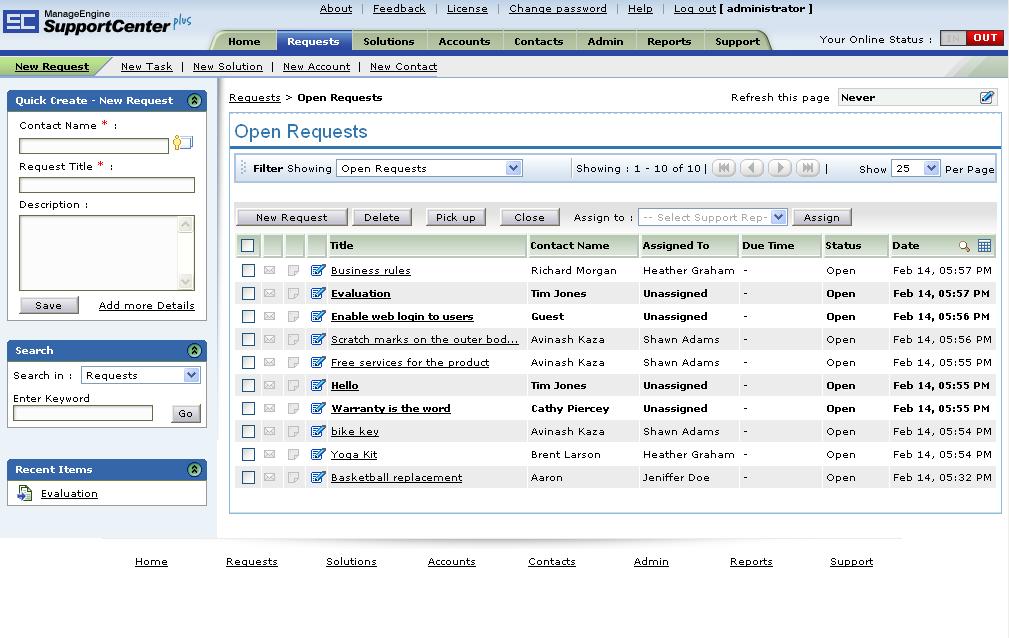The image size is (1009, 638).
Task: Go to the last page of results
Action: 808,168
